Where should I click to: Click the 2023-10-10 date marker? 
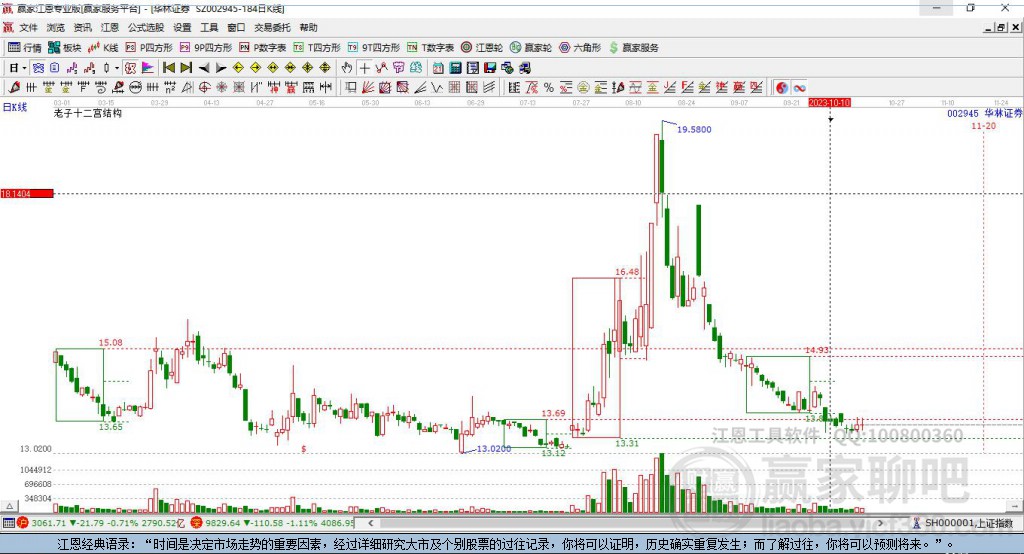[829, 103]
